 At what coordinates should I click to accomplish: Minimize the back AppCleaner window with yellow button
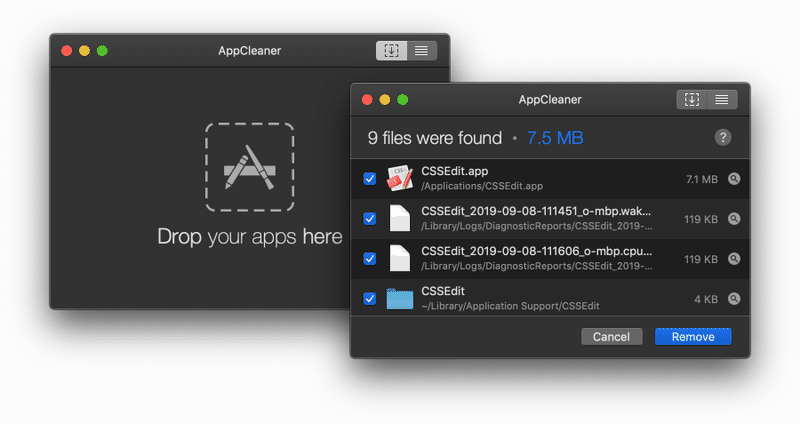[84, 51]
